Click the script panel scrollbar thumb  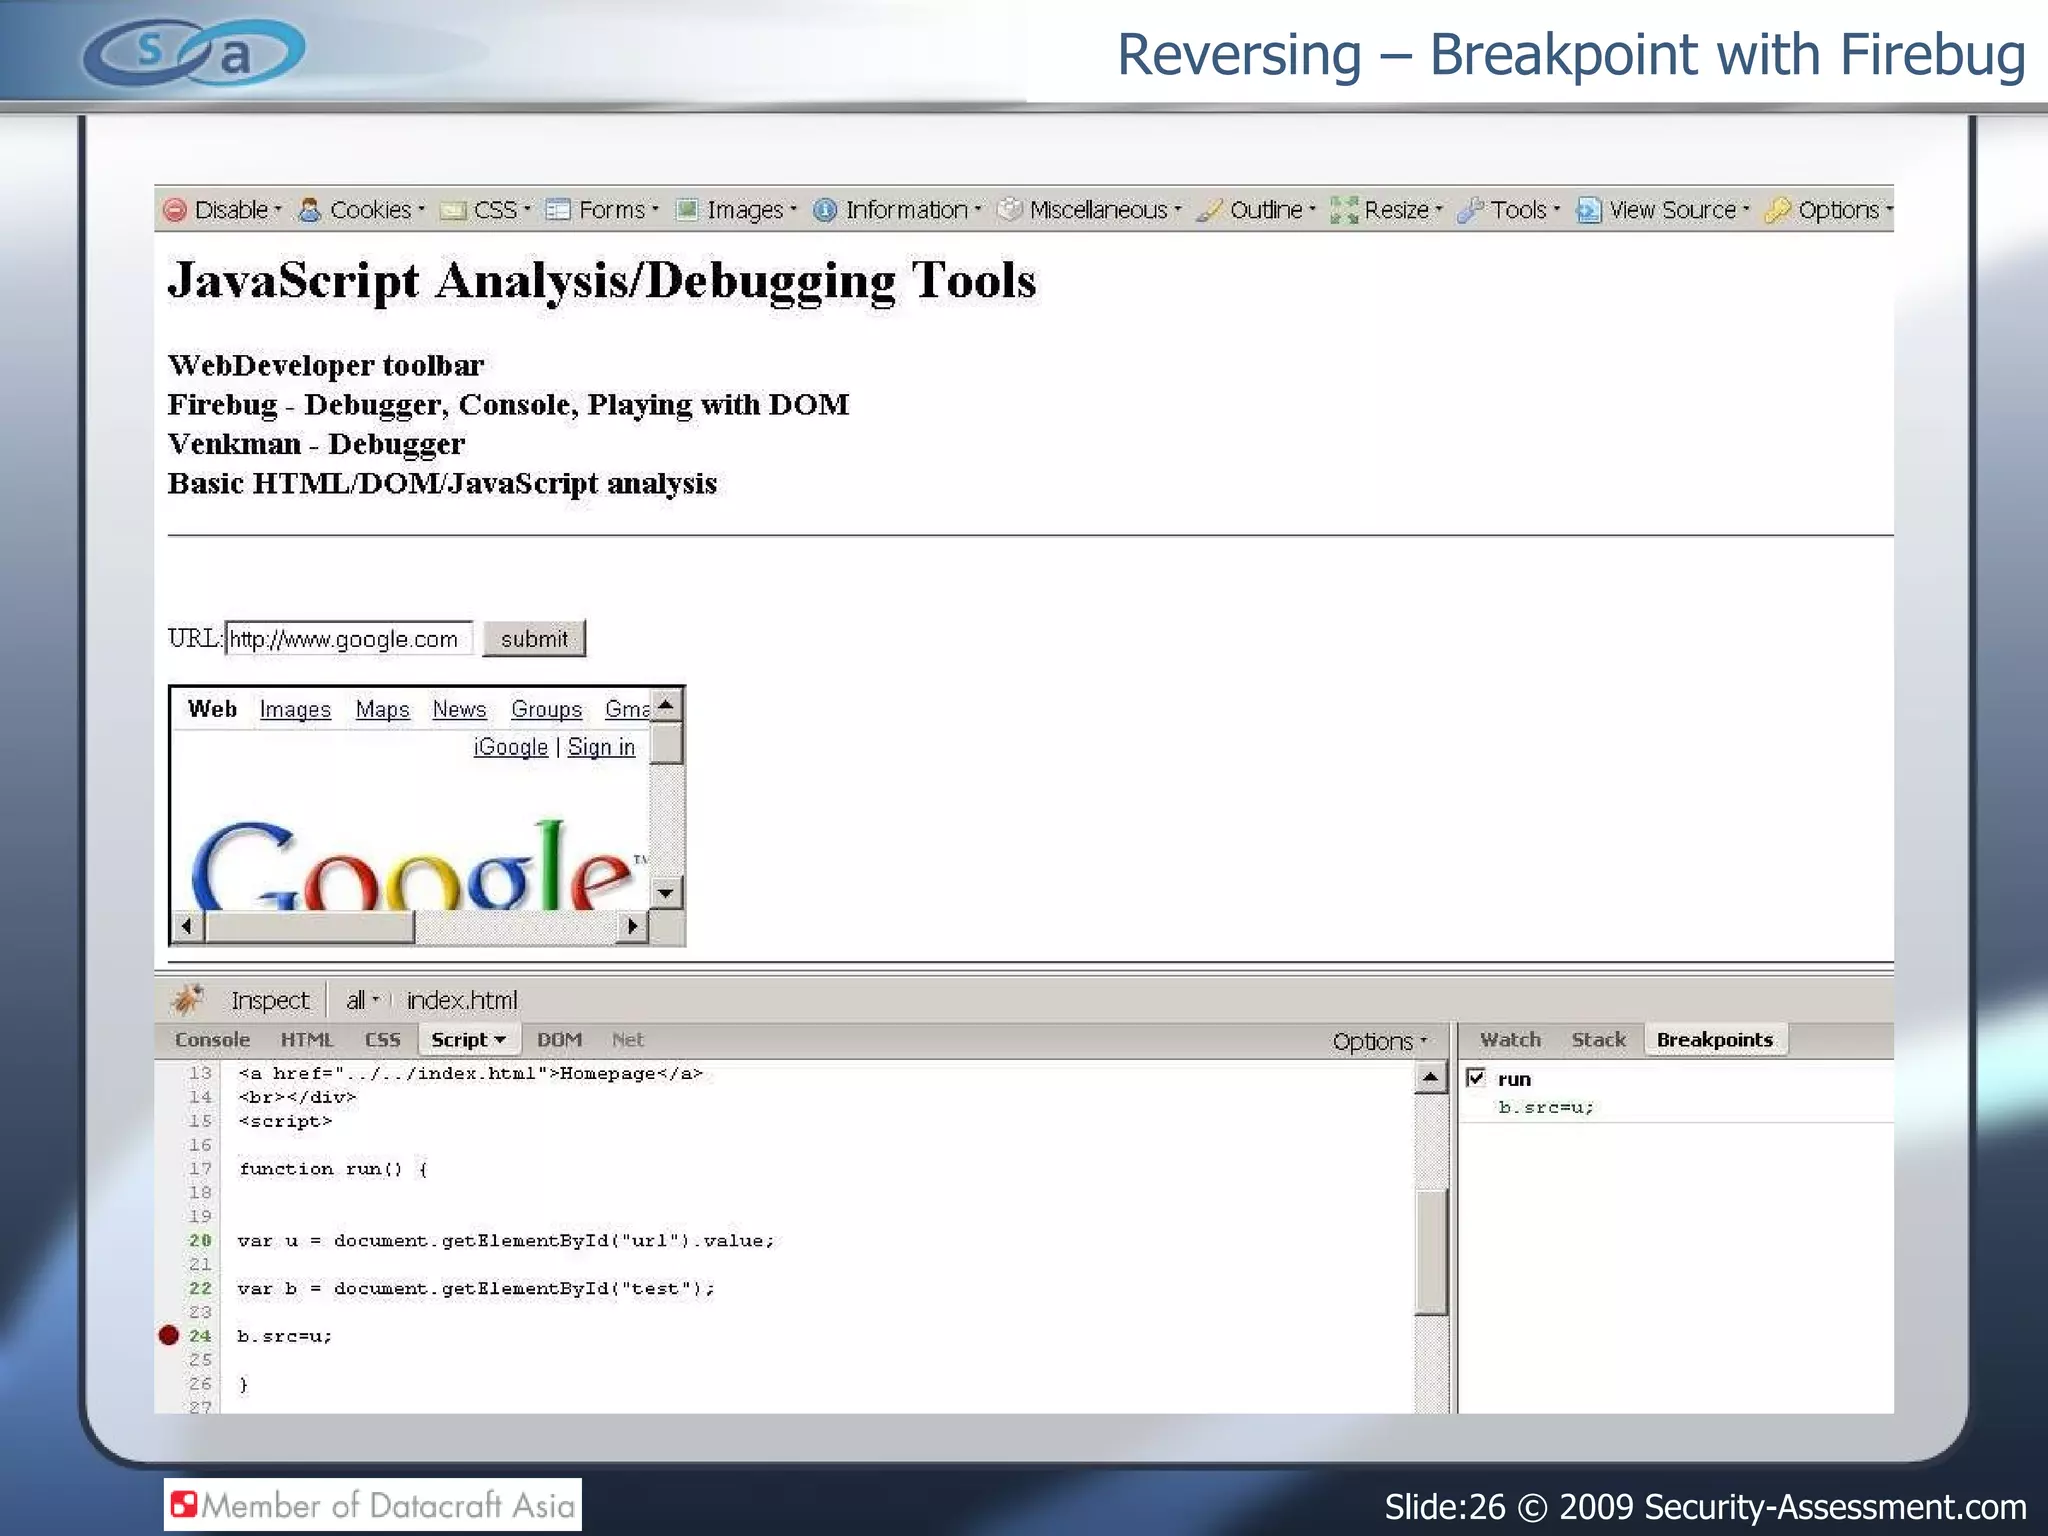[1432, 1252]
